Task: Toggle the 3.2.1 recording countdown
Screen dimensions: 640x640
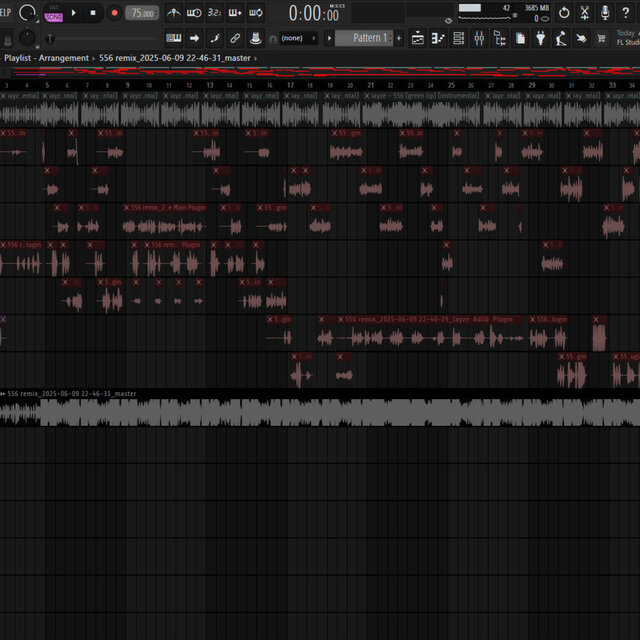Action: 214,13
